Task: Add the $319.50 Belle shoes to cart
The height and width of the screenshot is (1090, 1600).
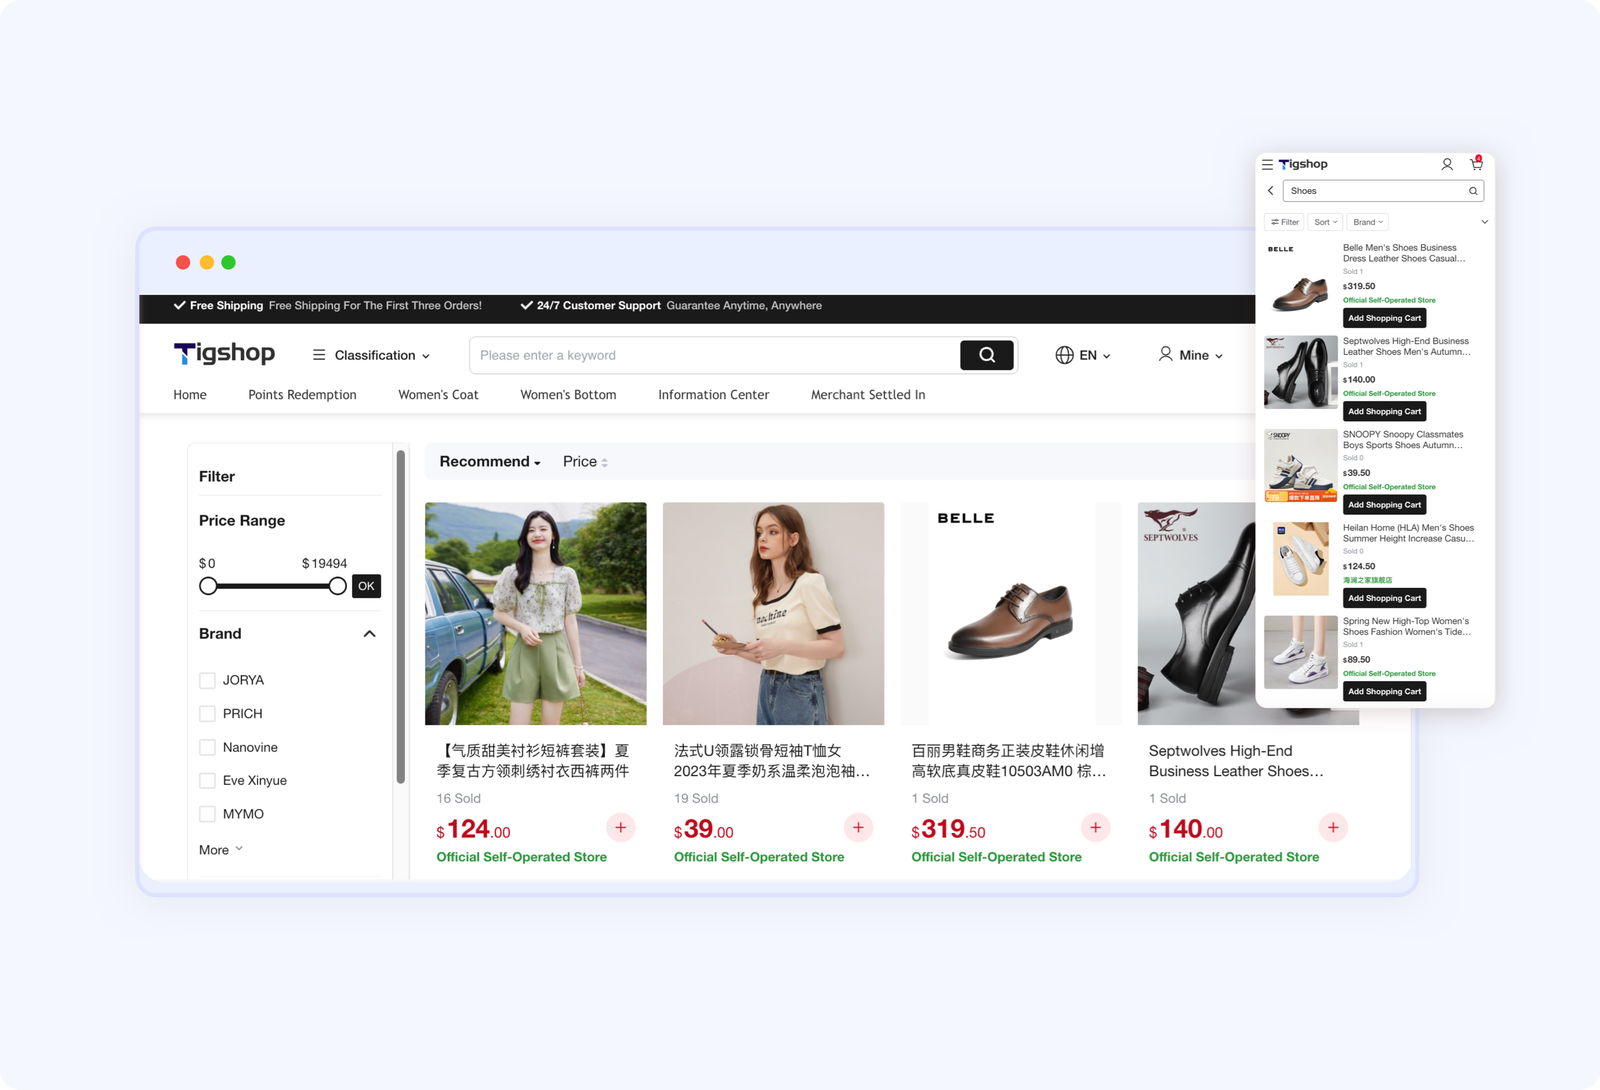Action: (1095, 827)
